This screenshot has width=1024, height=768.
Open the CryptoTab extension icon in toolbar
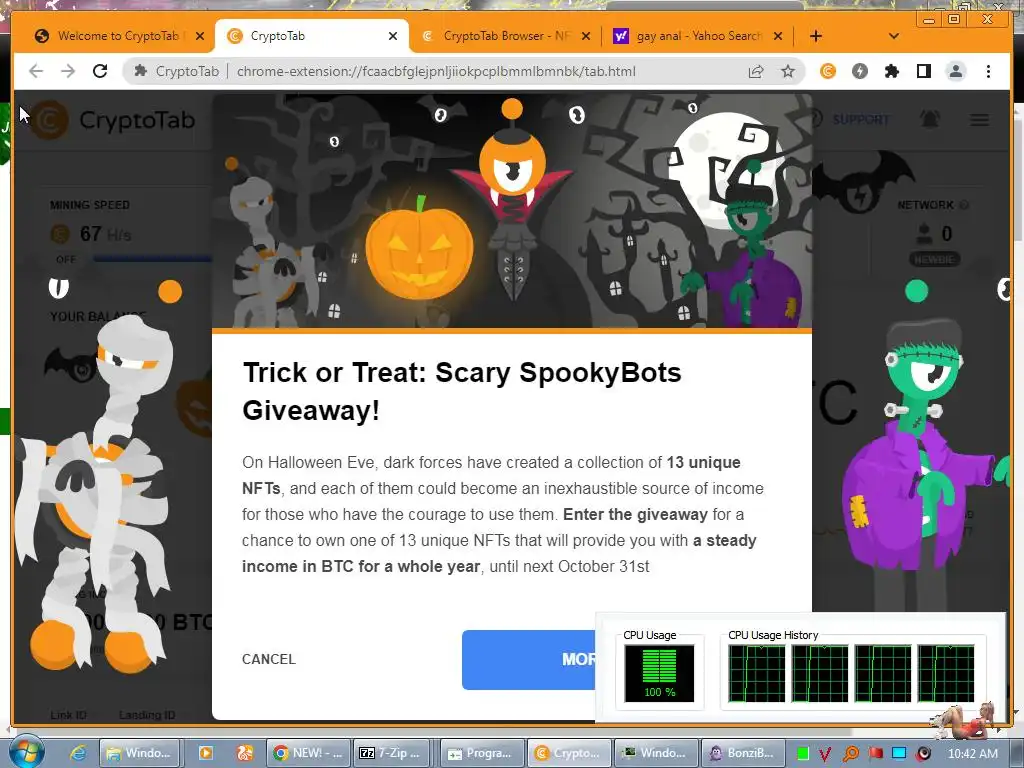click(828, 71)
